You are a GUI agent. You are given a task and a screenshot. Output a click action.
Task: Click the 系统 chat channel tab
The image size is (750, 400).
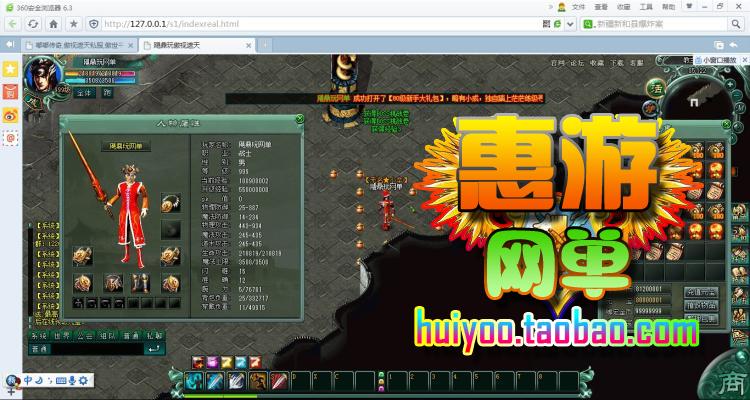39,336
